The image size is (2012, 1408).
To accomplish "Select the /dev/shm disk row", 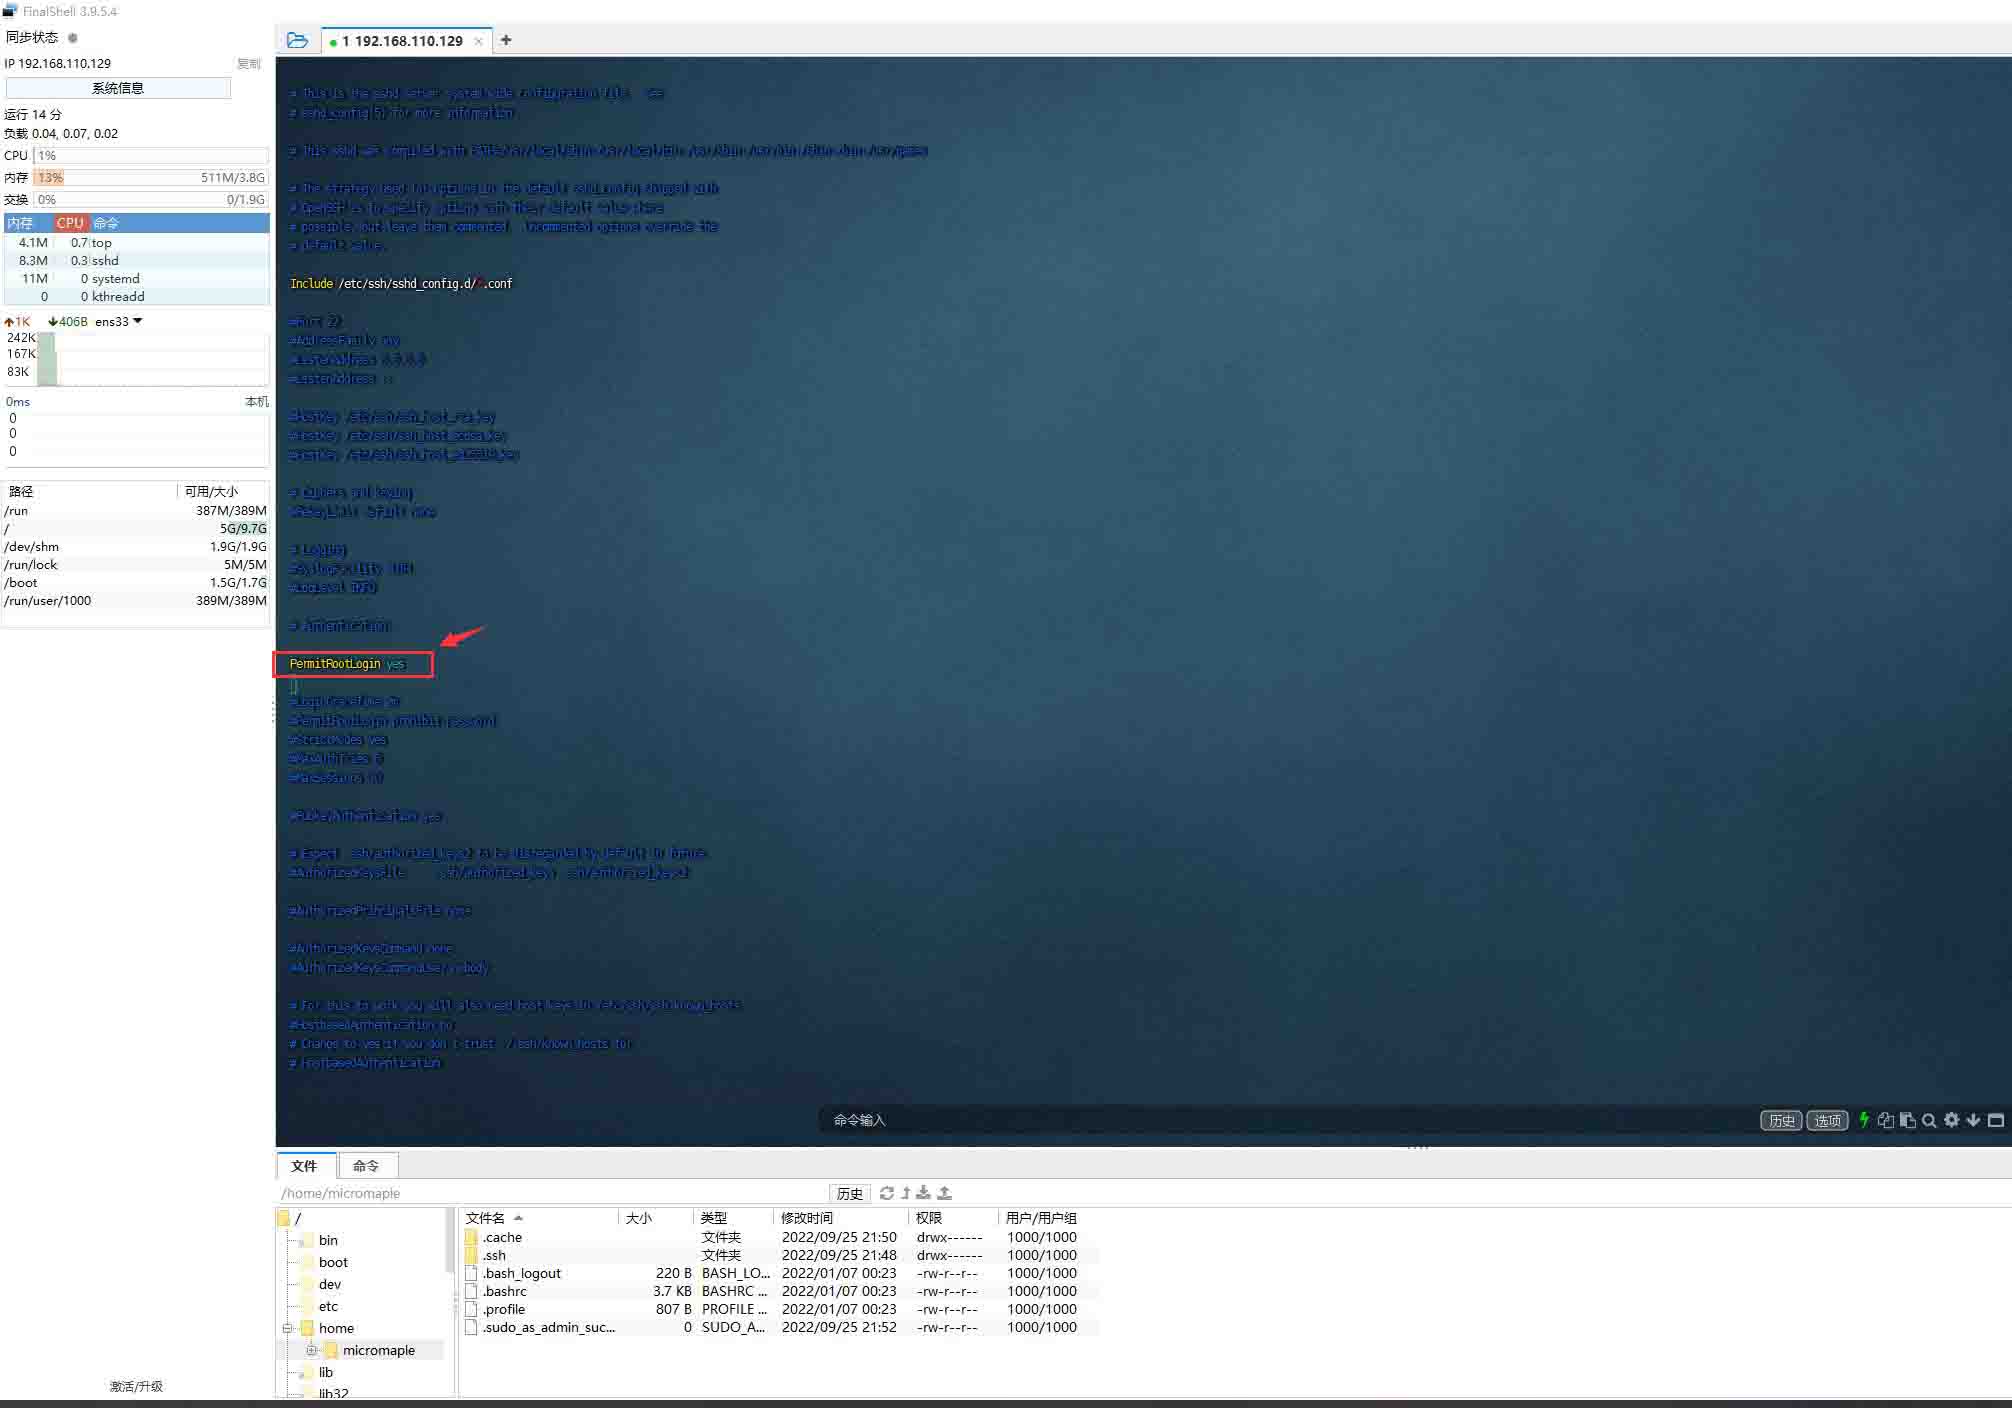I will (x=136, y=547).
